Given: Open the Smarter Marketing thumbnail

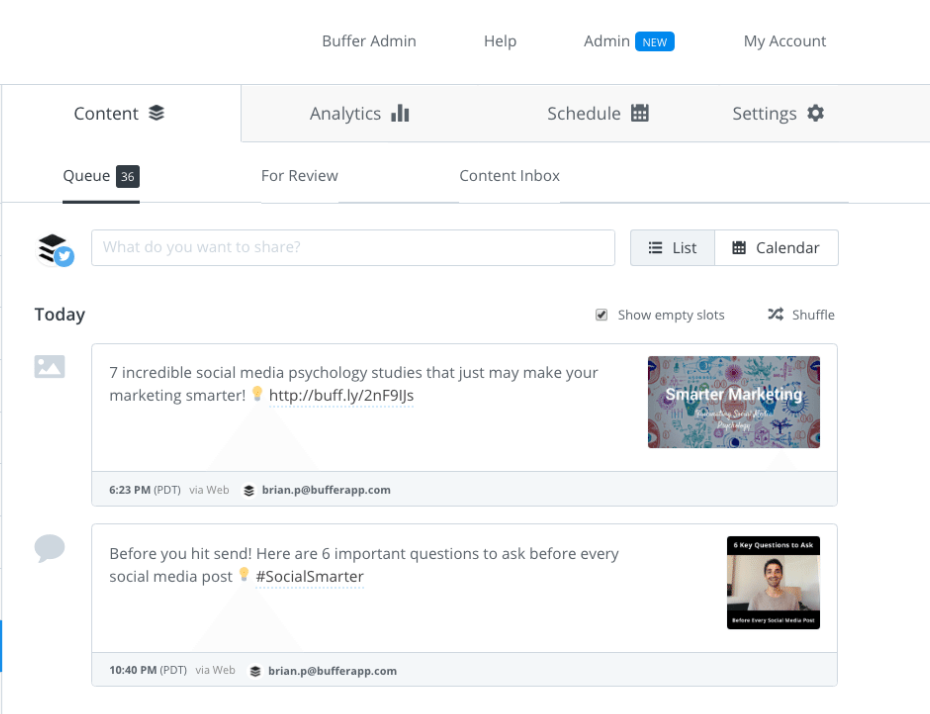Looking at the screenshot, I should (x=734, y=402).
